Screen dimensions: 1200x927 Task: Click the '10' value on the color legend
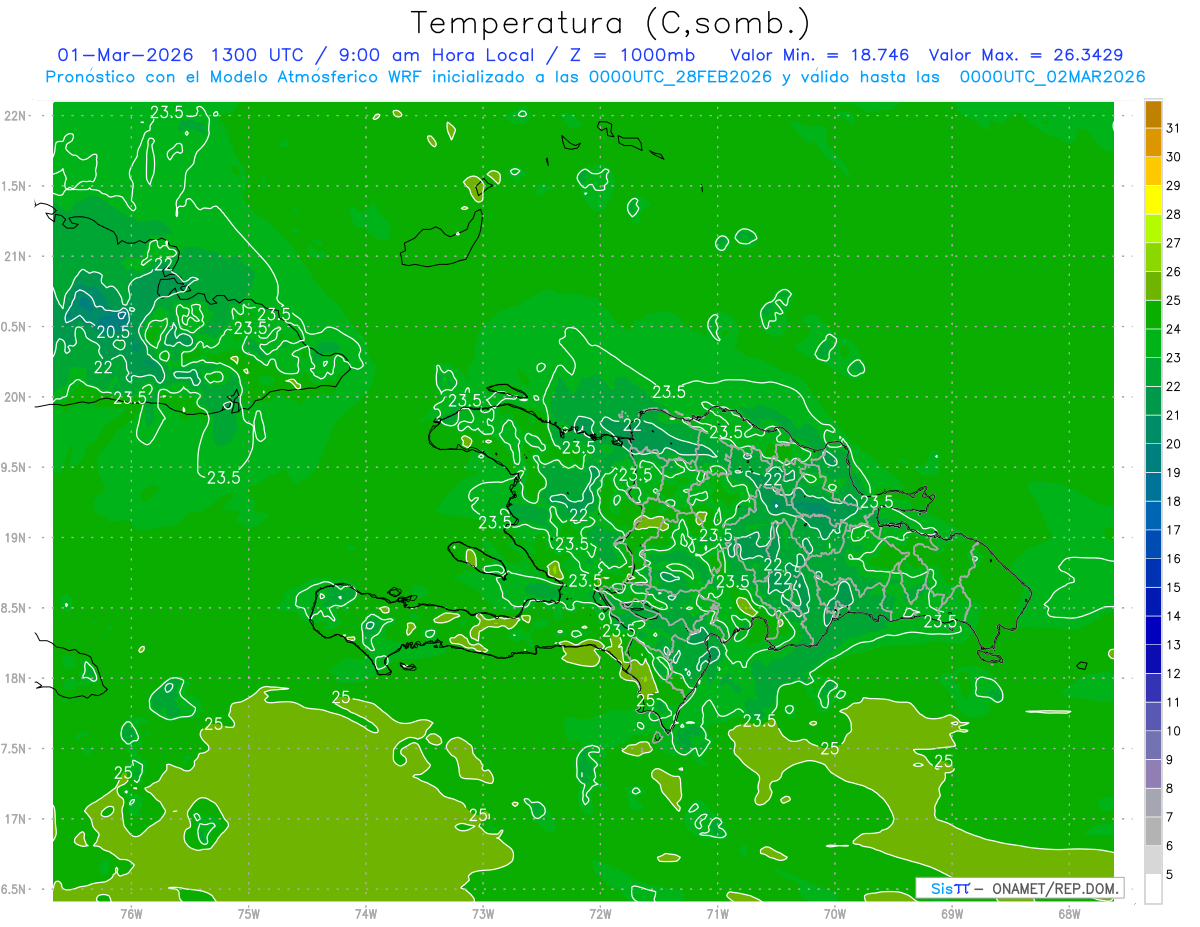click(1174, 731)
